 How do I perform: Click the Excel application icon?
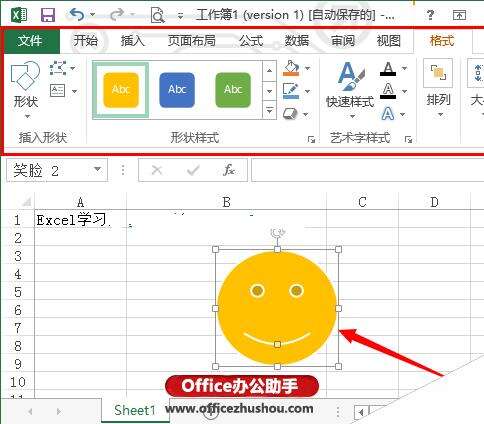(x=19, y=15)
